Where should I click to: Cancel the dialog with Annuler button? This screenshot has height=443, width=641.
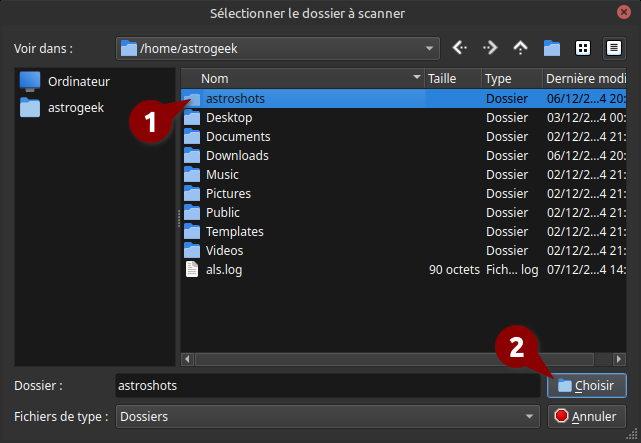coord(587,416)
